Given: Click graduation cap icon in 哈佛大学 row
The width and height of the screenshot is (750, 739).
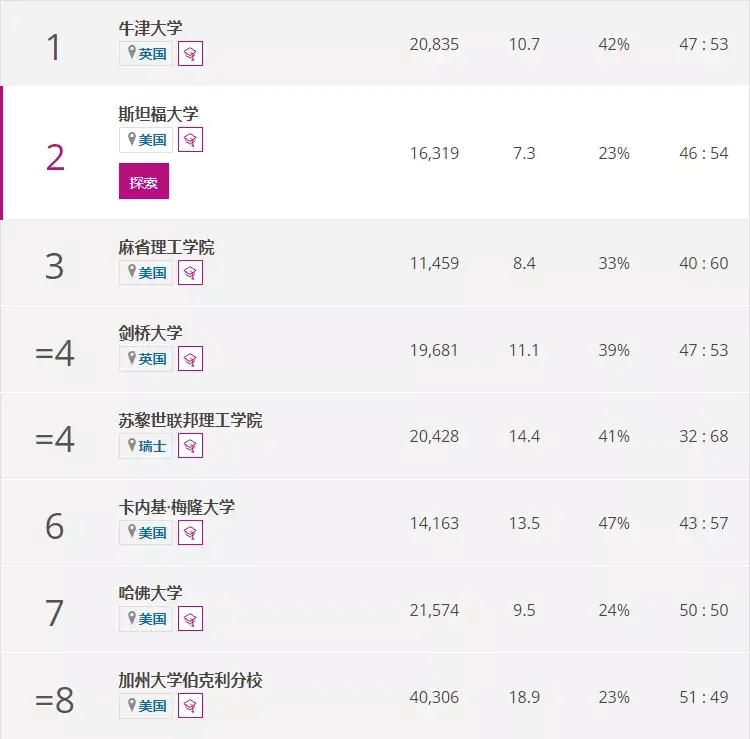Looking at the screenshot, I should (190, 619).
